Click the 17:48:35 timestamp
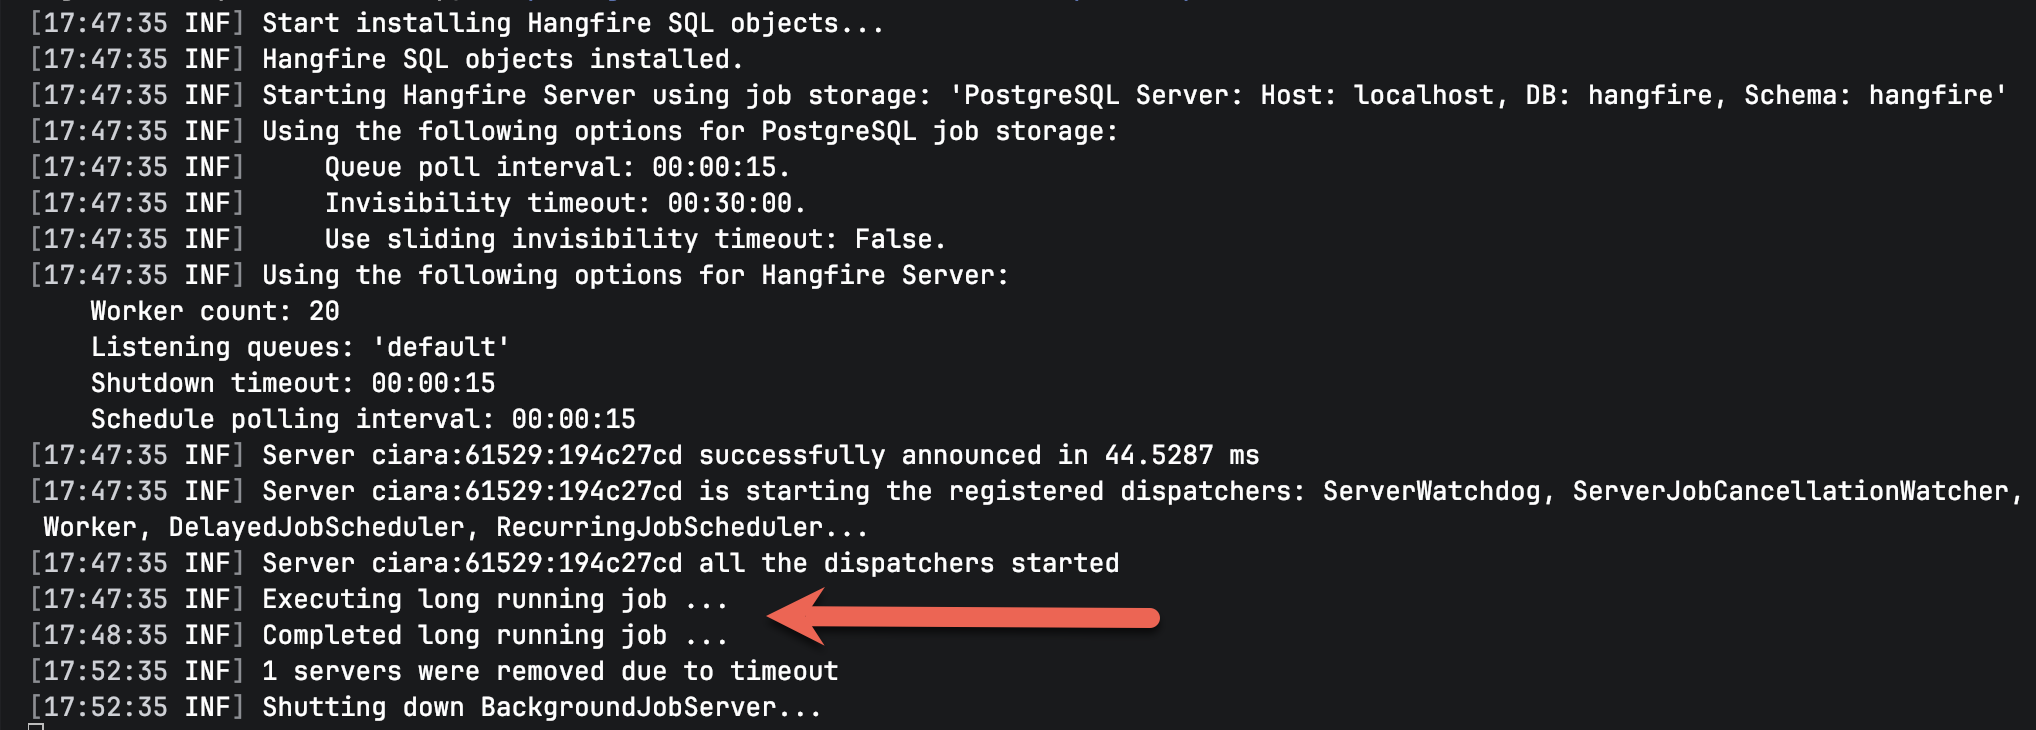The image size is (2036, 730). click(x=105, y=635)
